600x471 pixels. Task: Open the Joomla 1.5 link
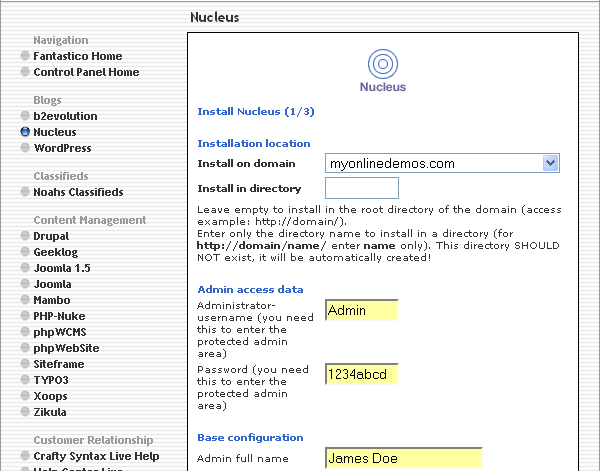tap(62, 269)
